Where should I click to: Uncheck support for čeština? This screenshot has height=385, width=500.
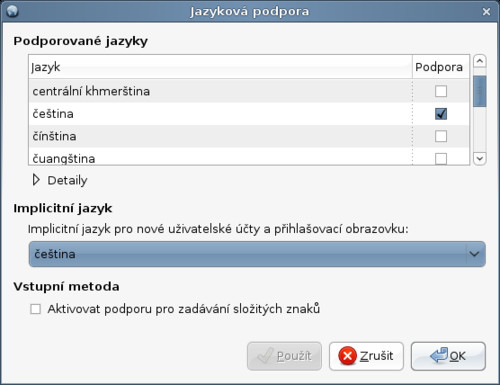[x=441, y=114]
